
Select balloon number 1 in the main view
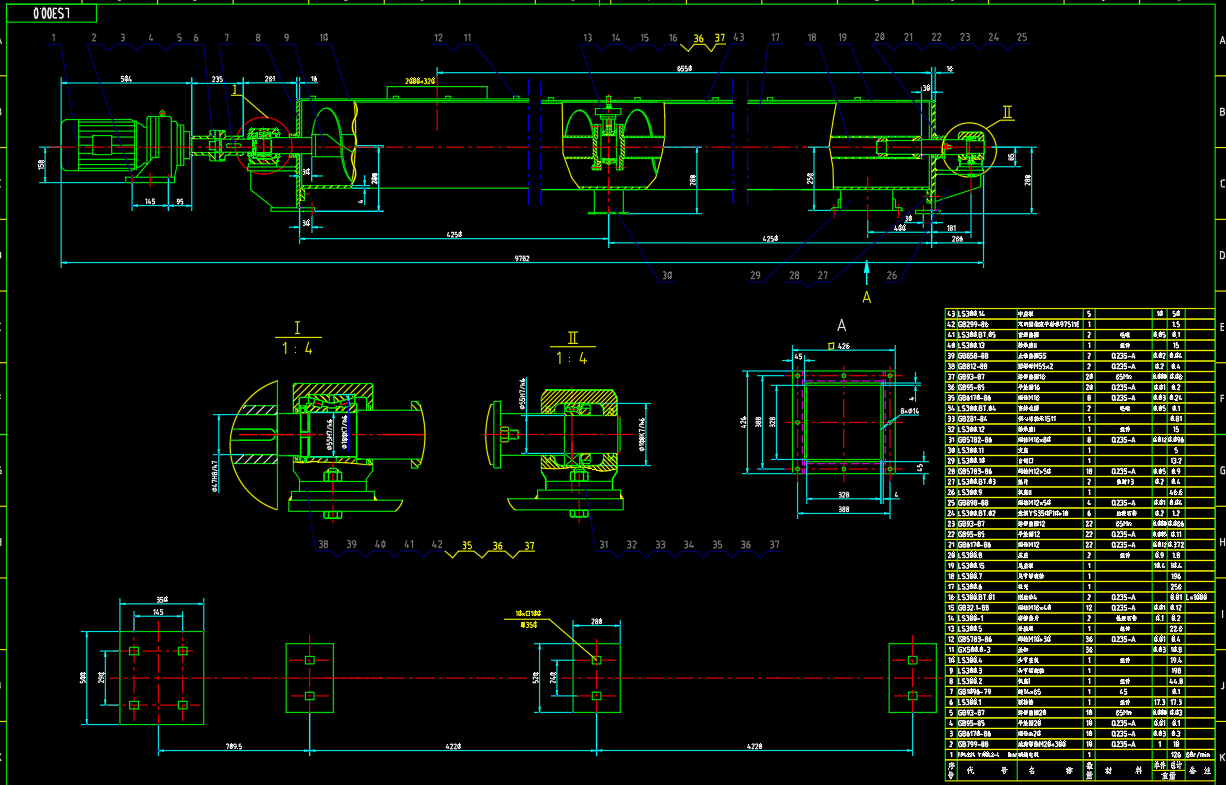(x=54, y=38)
